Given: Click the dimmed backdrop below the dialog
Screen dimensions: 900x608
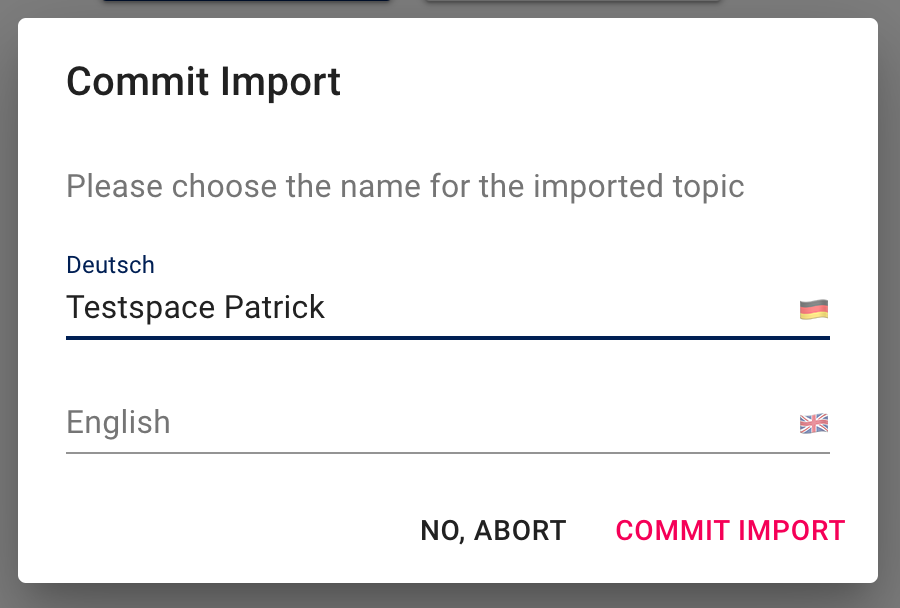Looking at the screenshot, I should point(450,596).
